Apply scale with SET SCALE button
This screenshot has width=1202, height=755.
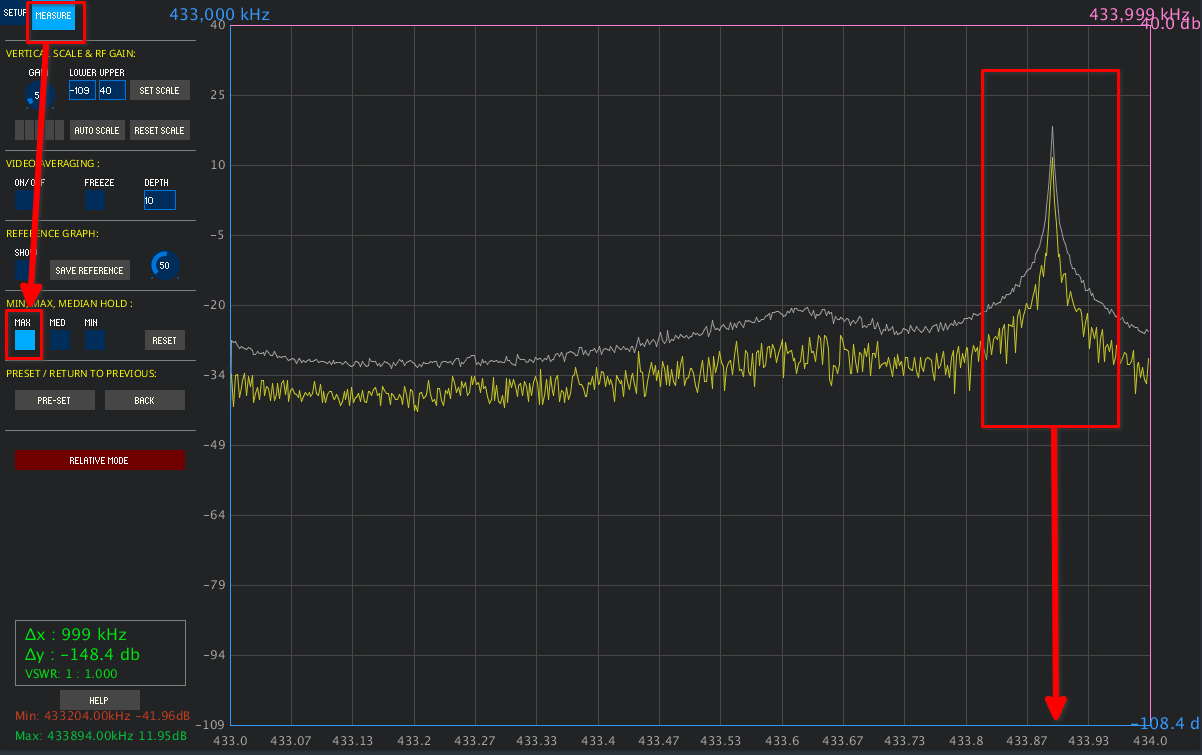[x=159, y=91]
